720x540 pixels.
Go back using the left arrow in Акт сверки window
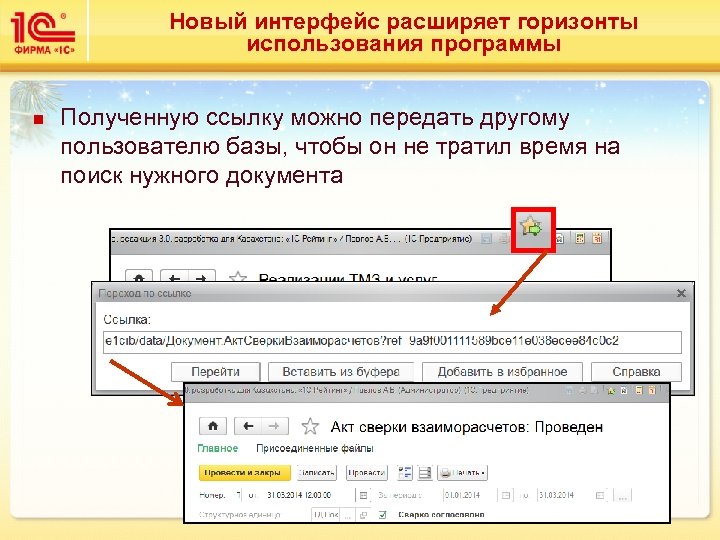pos(248,426)
